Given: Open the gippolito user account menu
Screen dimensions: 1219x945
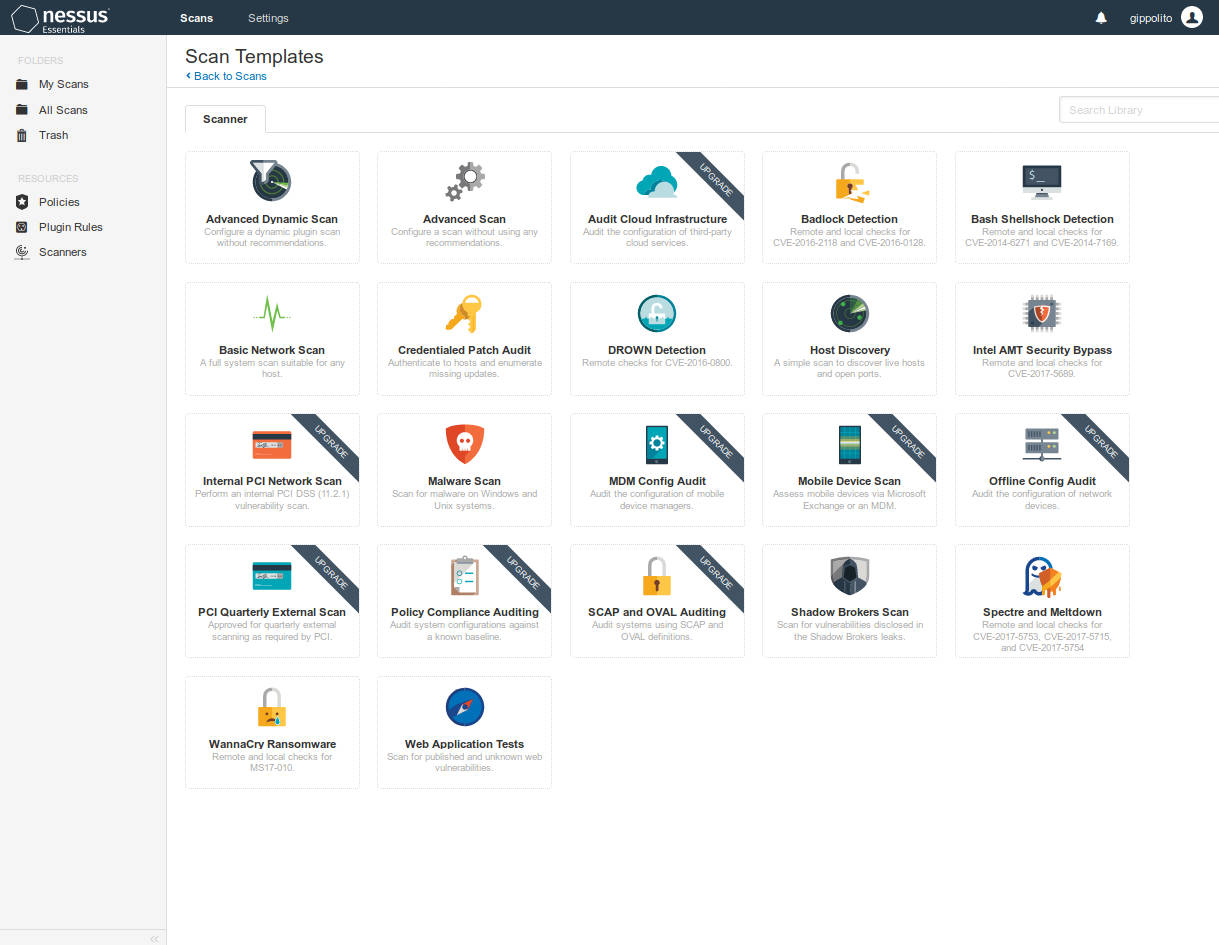Looking at the screenshot, I should tap(1158, 18).
